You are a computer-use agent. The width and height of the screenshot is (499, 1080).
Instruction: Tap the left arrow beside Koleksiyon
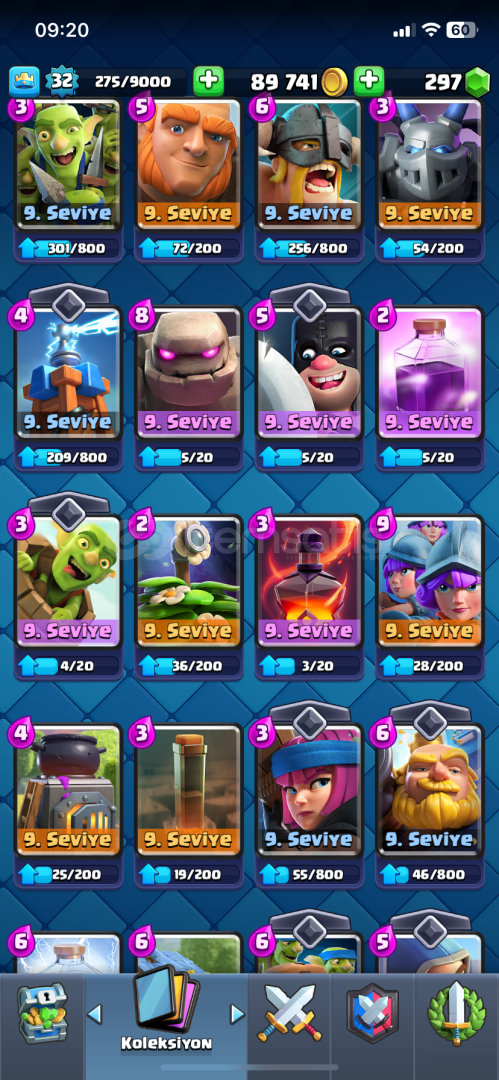coord(94,1013)
